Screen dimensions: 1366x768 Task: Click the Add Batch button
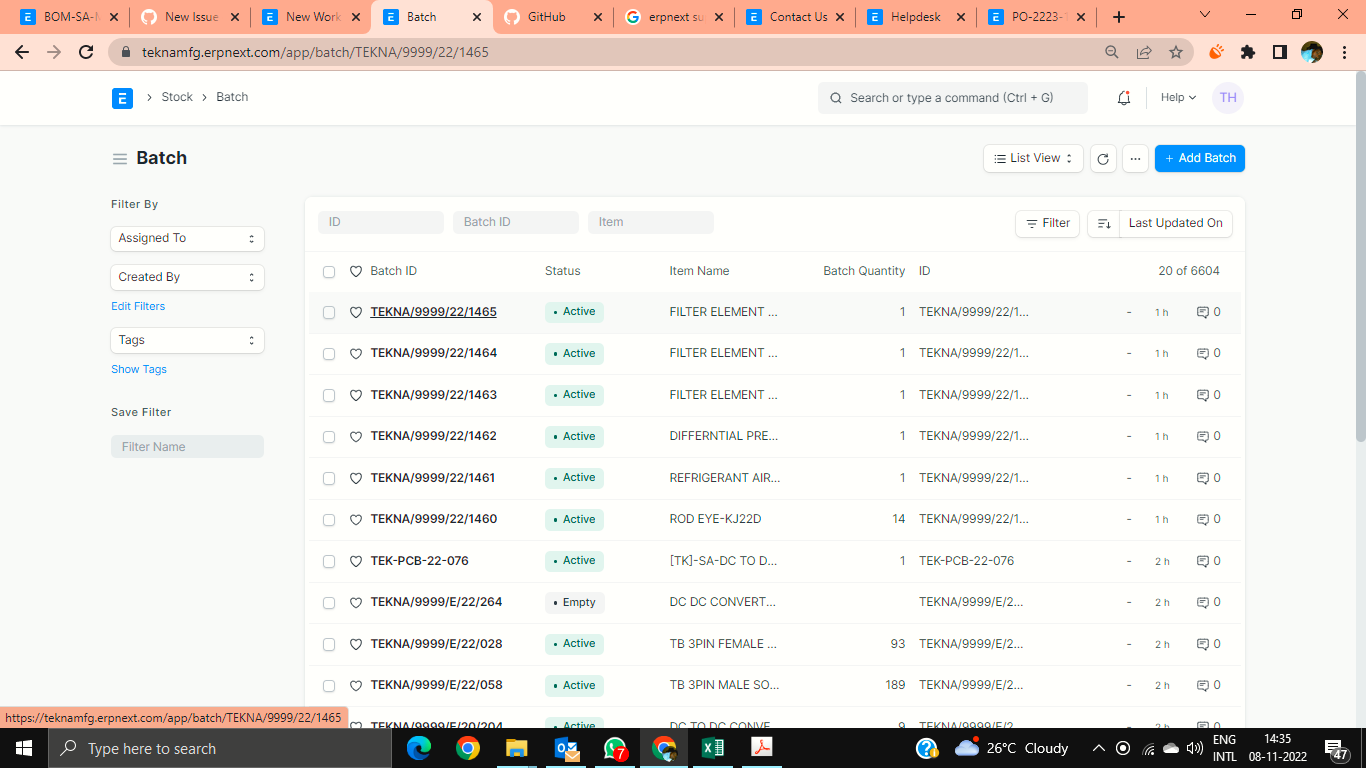(x=1199, y=158)
